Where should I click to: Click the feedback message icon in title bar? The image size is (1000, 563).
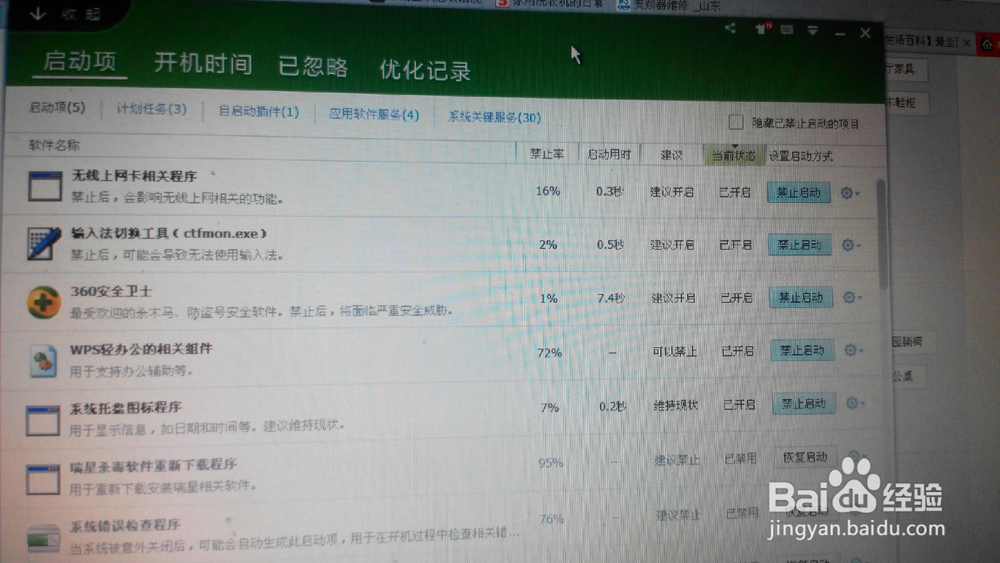tap(787, 30)
